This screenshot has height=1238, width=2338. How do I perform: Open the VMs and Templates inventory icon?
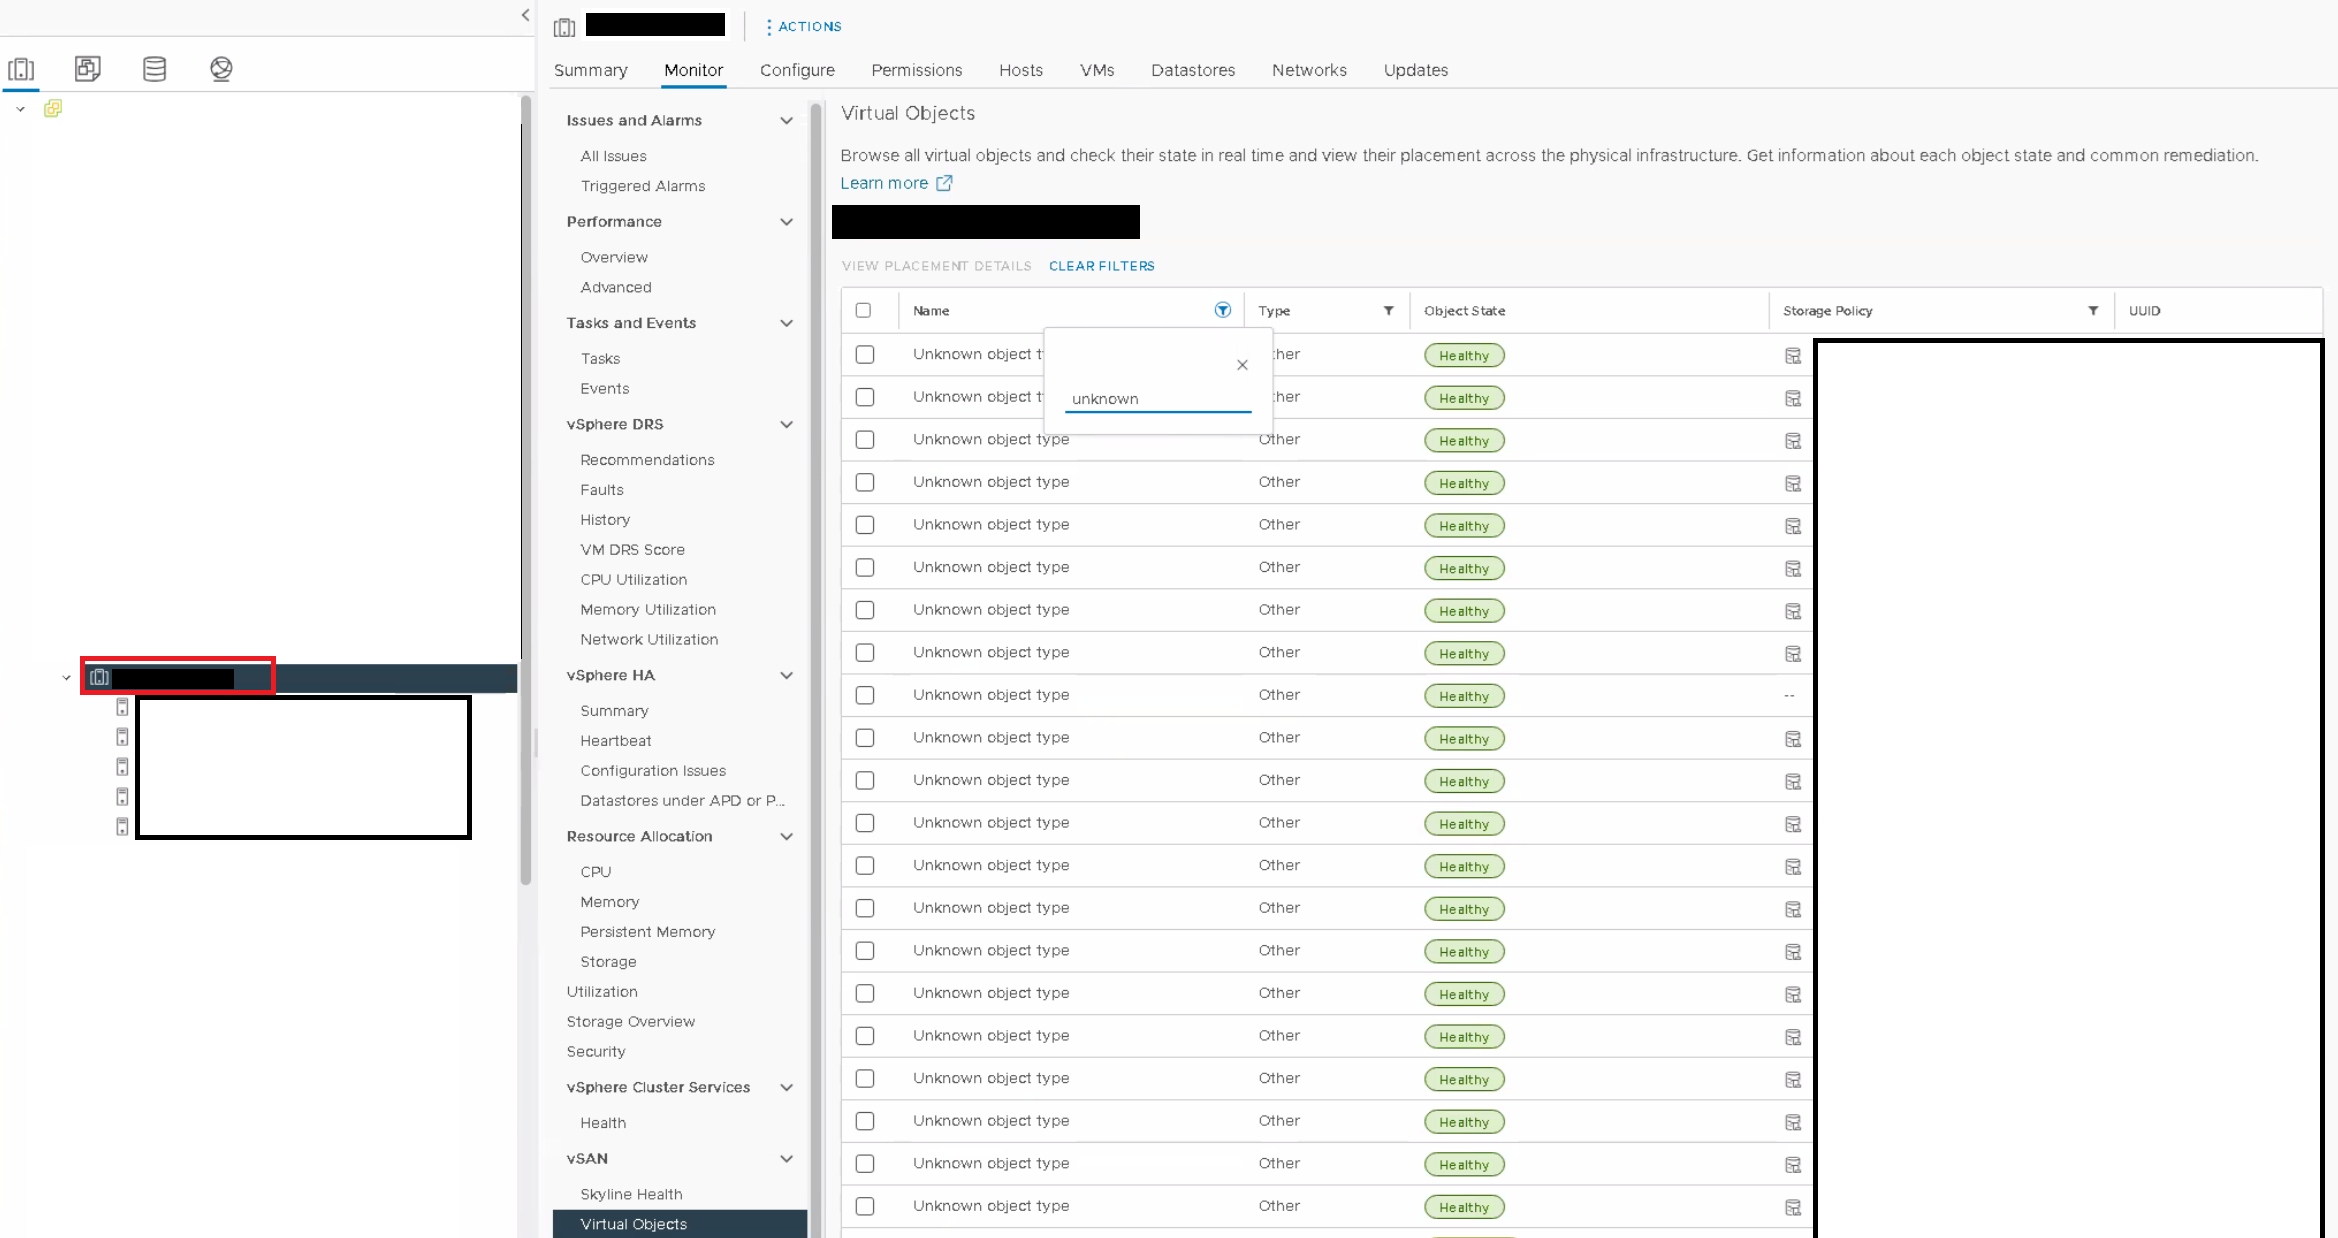(88, 69)
